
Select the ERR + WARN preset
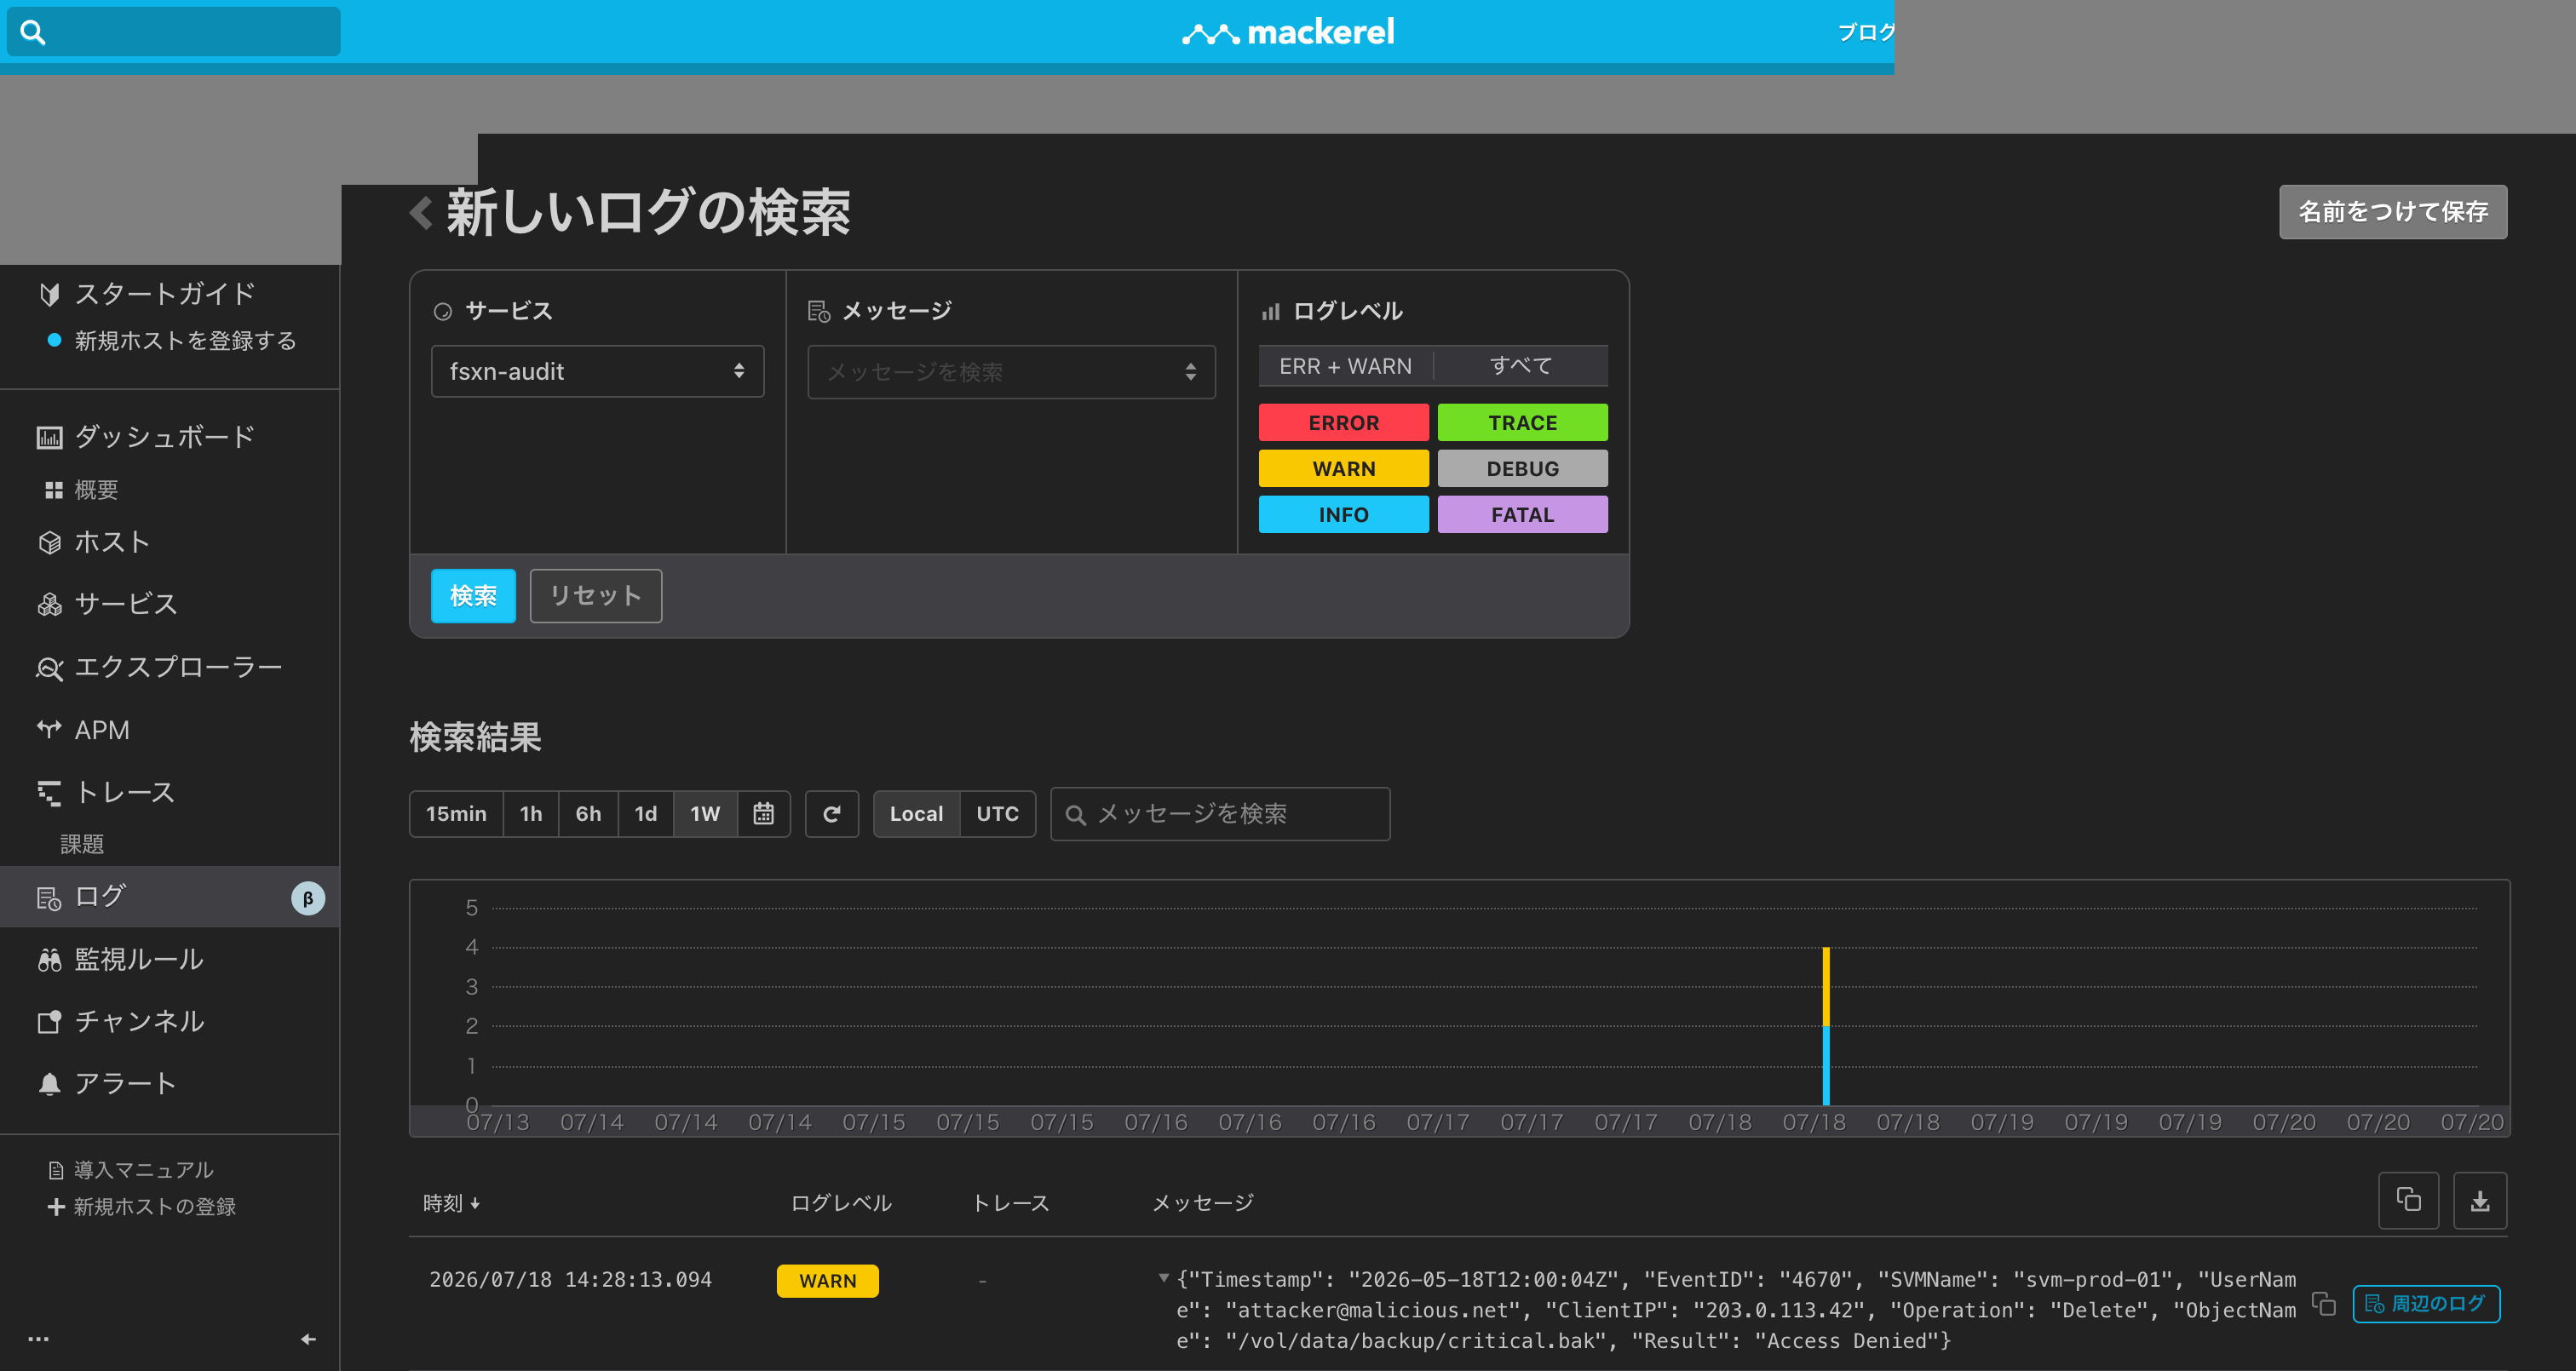tap(1345, 366)
